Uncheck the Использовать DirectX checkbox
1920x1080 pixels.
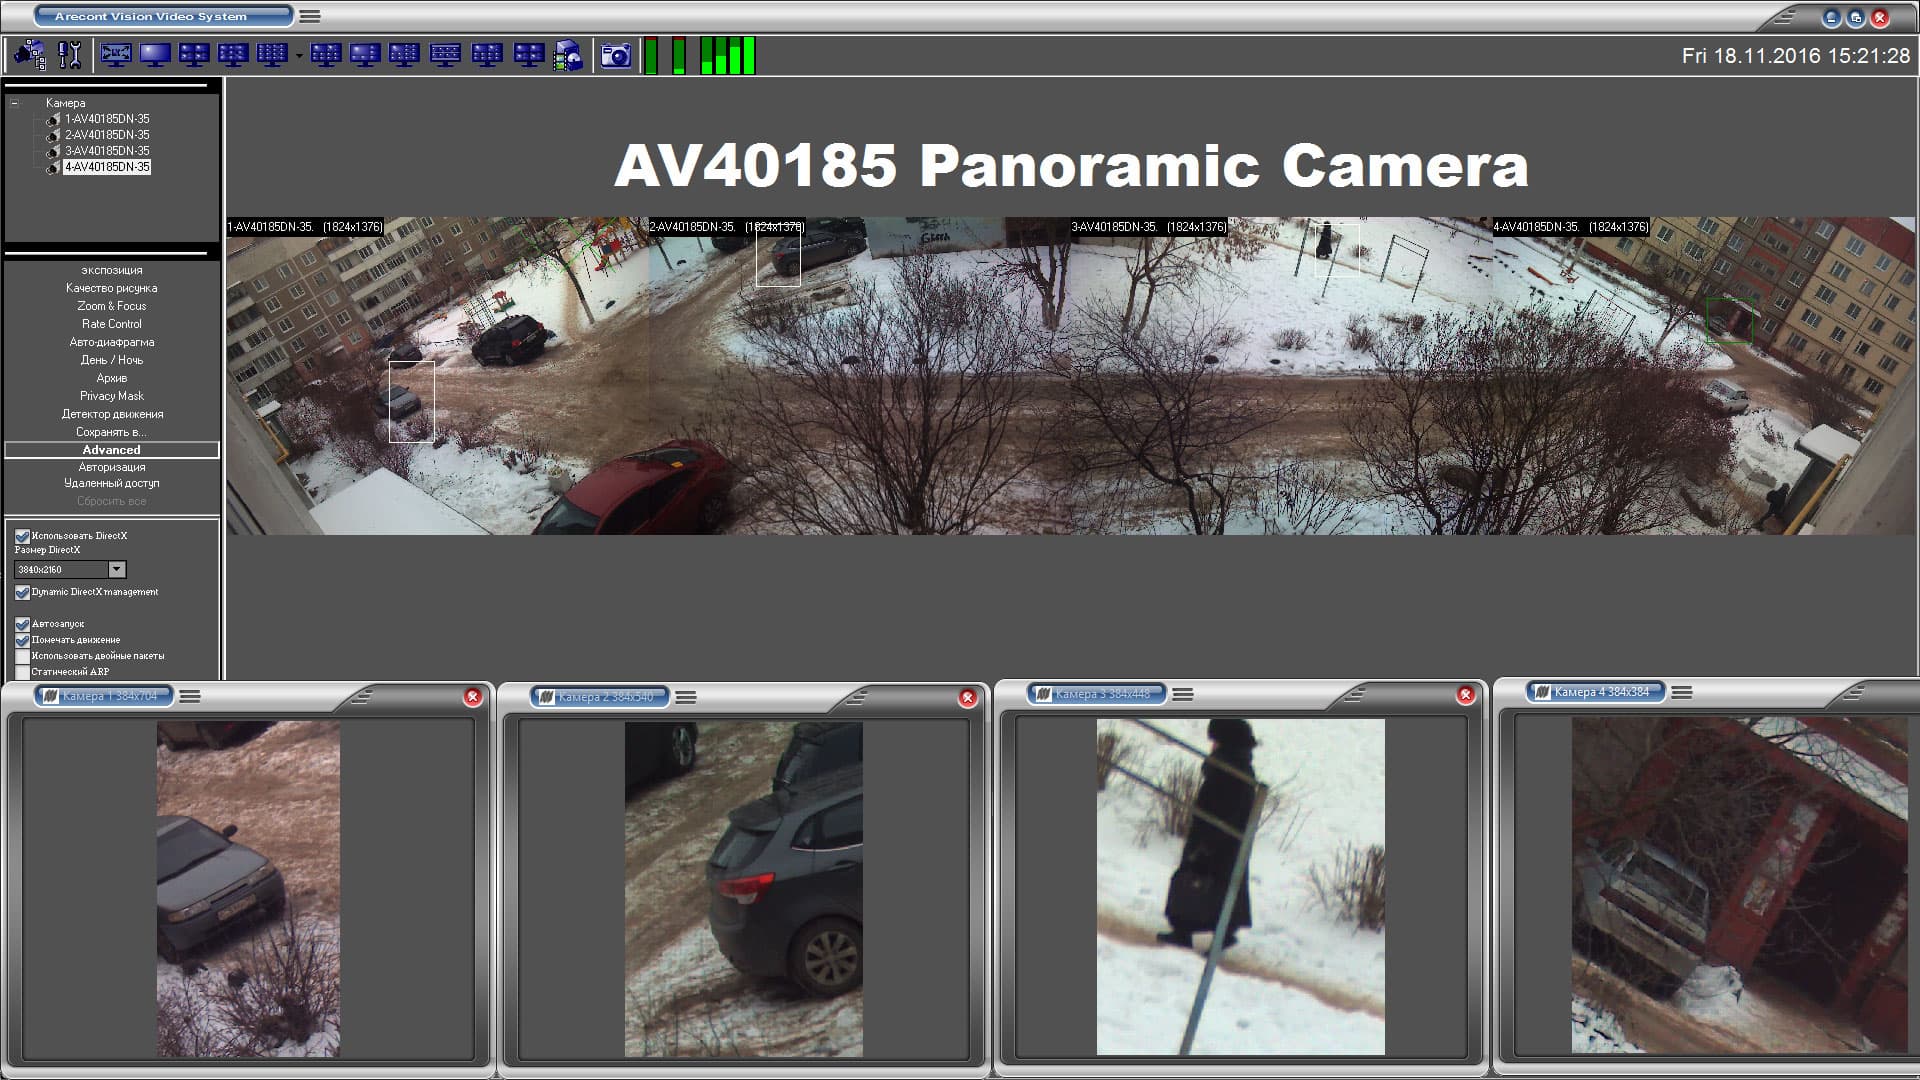[x=22, y=536]
